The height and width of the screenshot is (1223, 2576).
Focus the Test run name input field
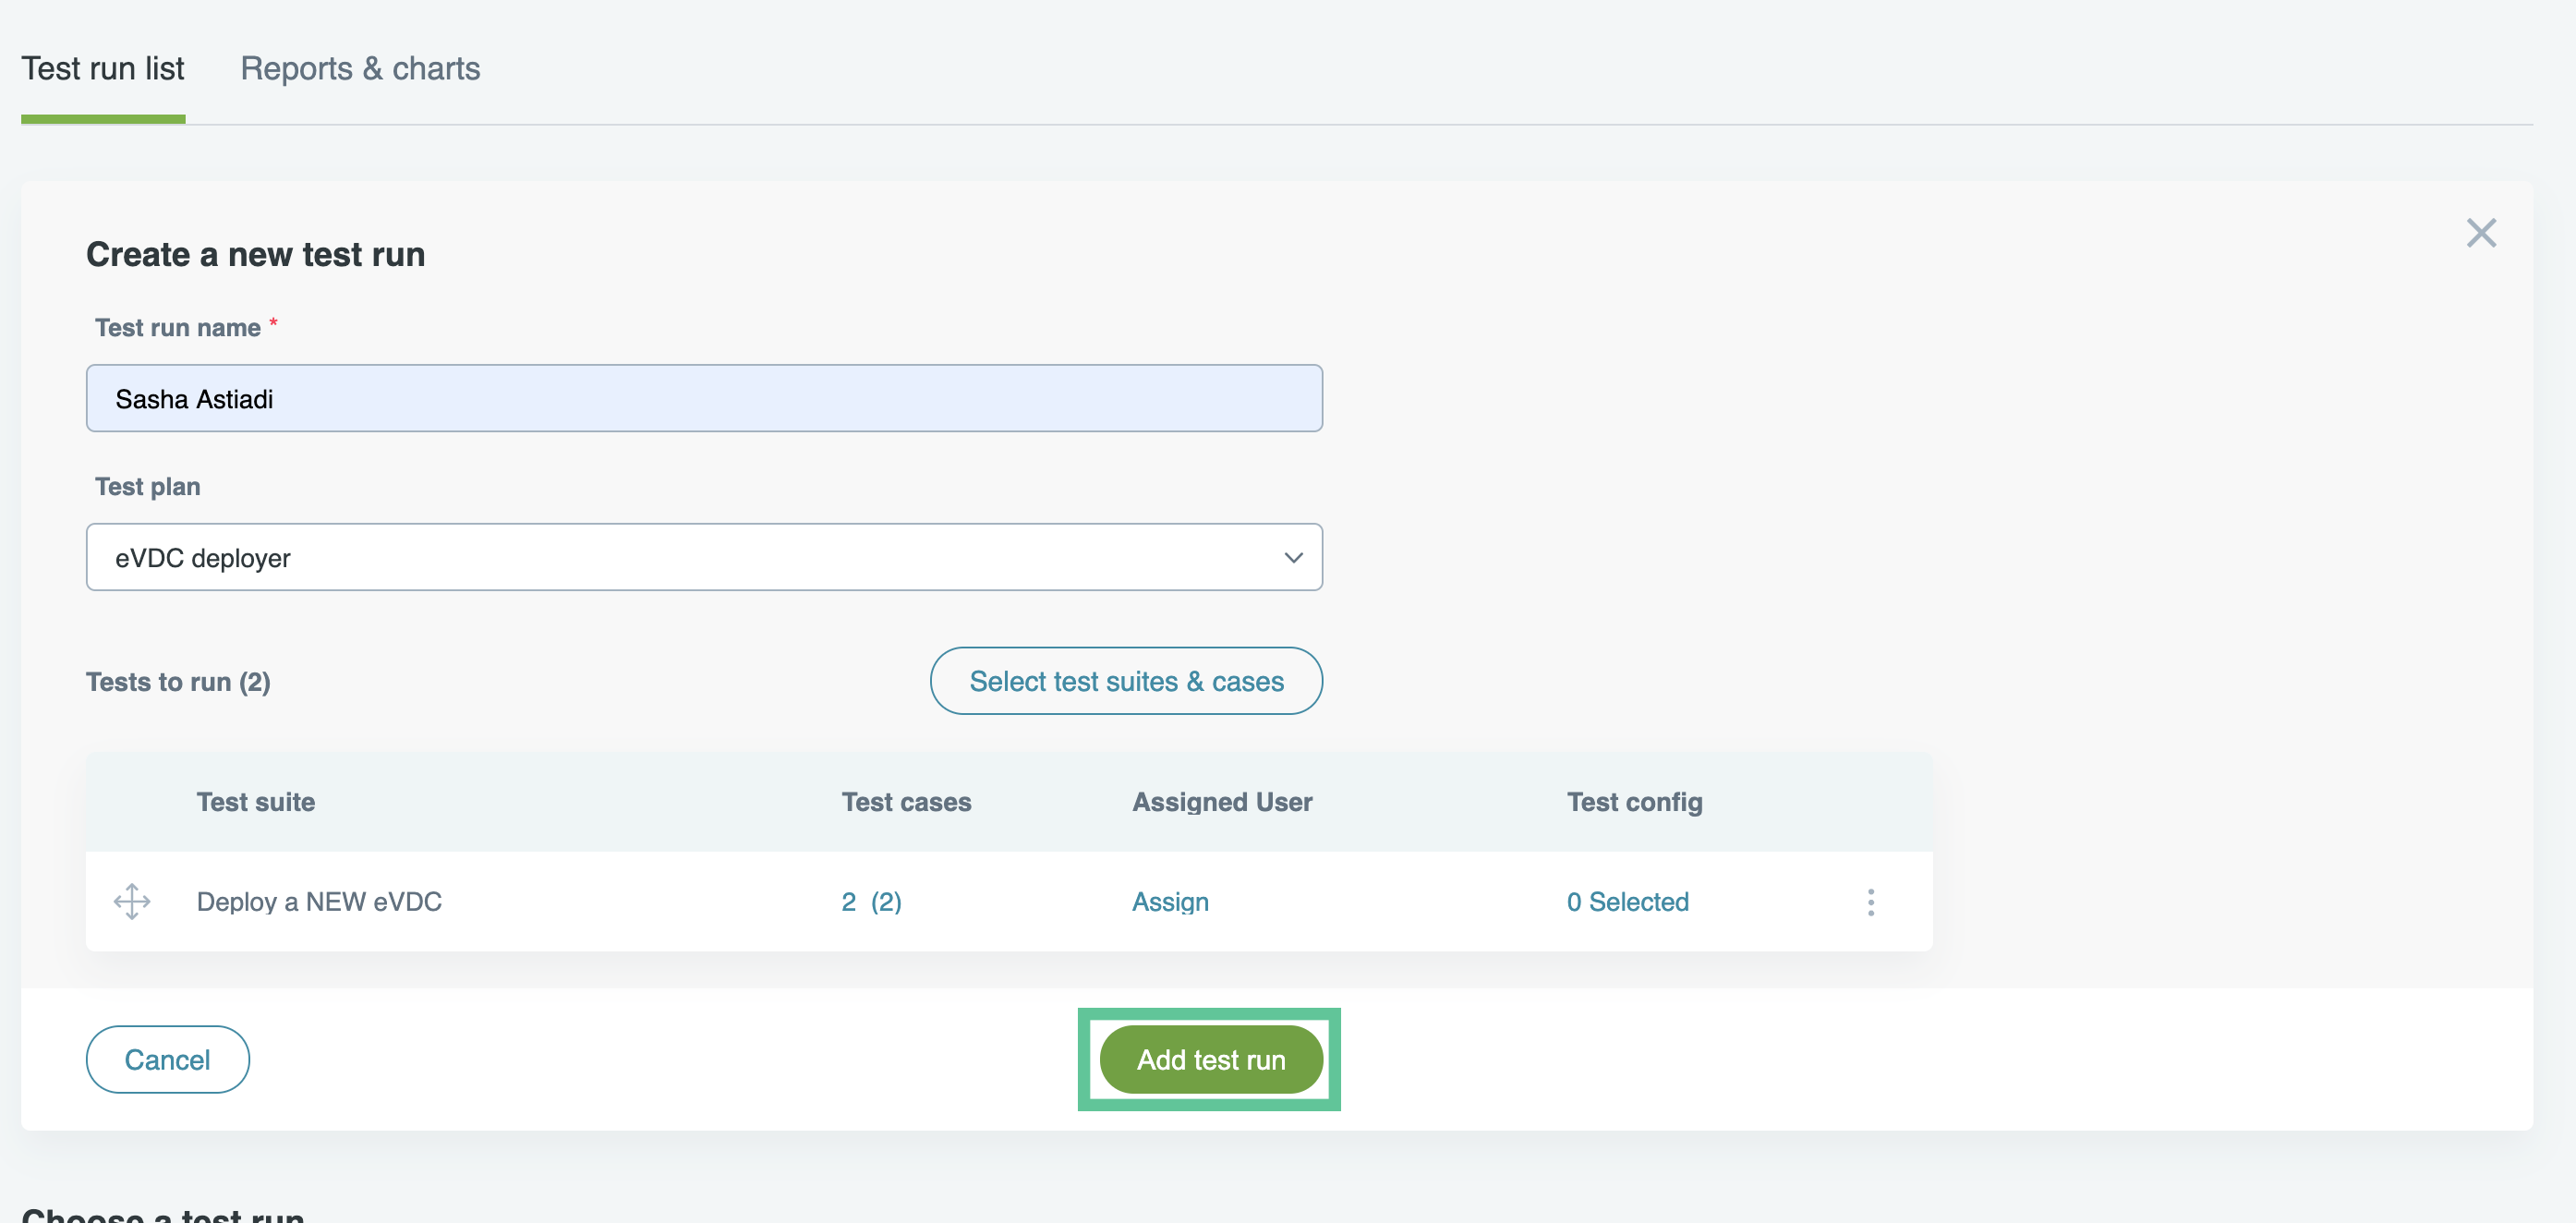(703, 398)
